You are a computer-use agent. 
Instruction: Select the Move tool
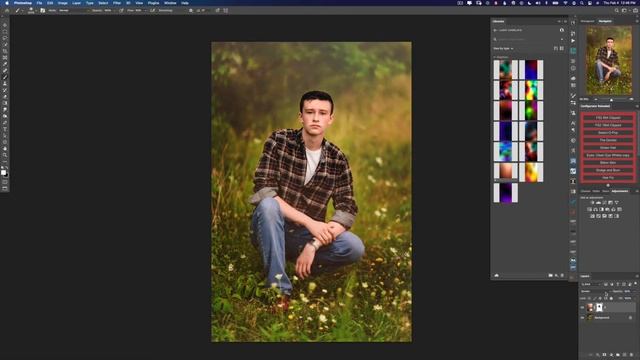(5, 25)
